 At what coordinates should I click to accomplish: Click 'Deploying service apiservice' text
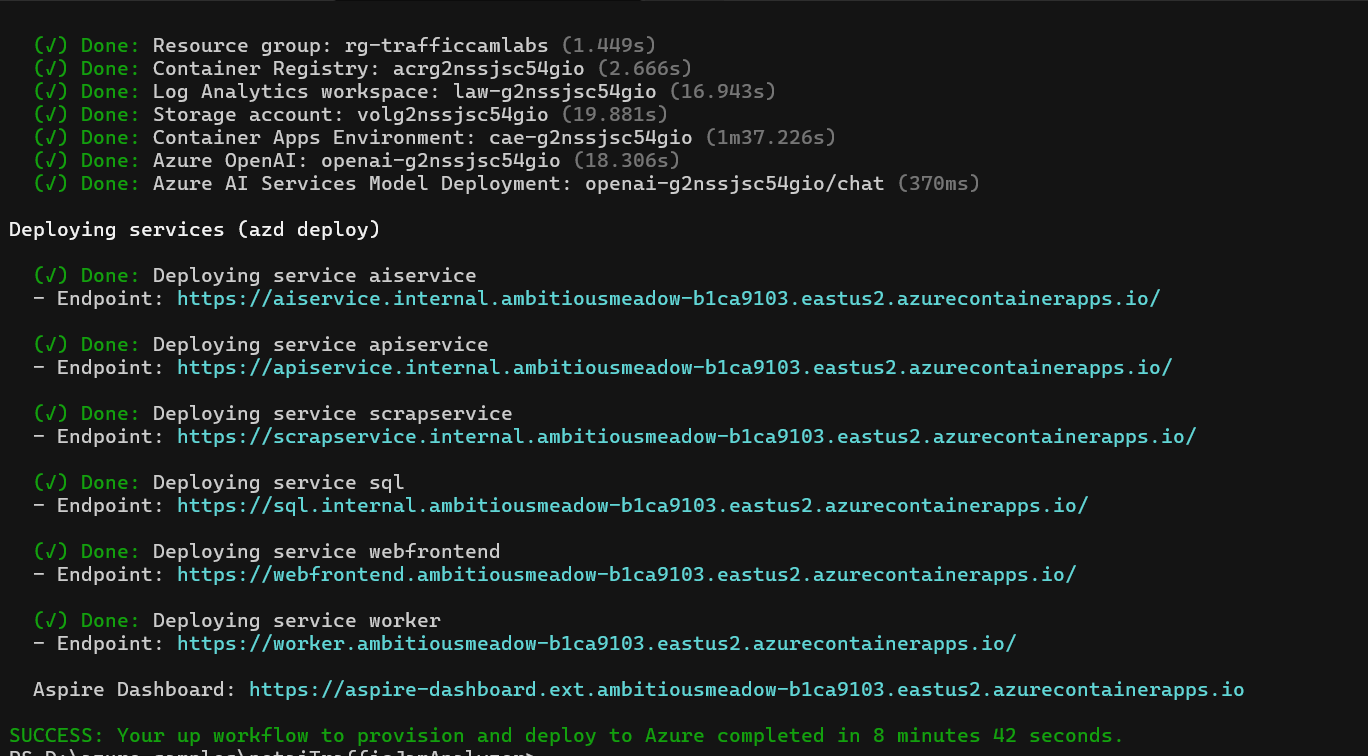tap(321, 344)
